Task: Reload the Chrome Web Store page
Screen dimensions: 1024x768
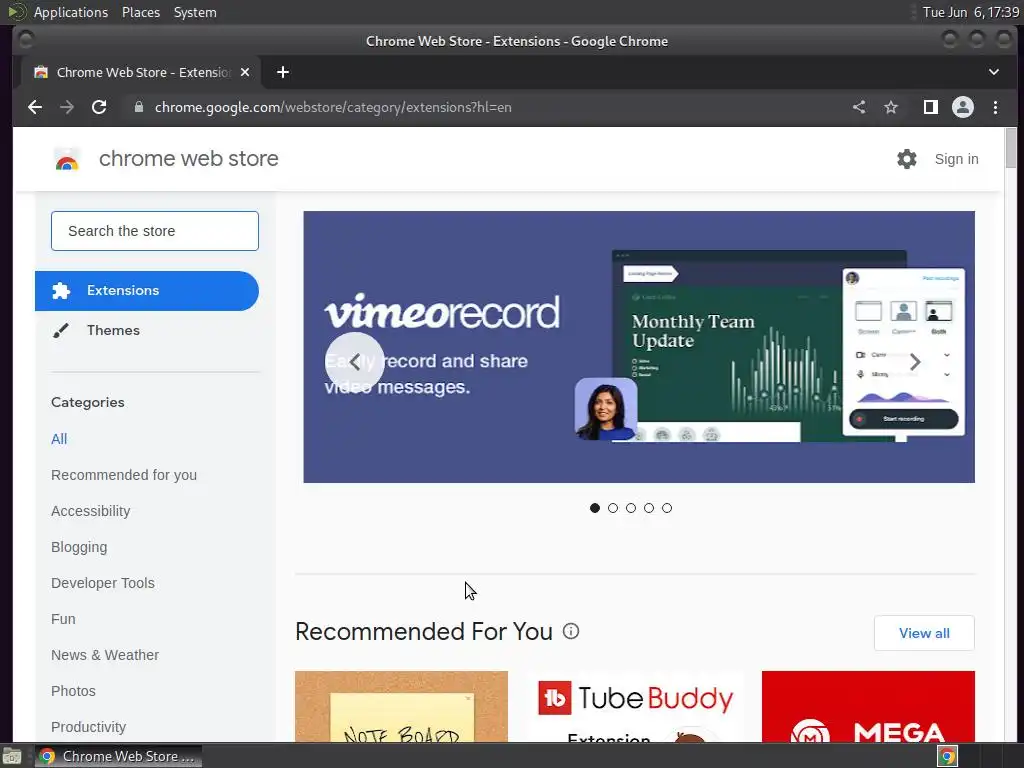Action: (99, 107)
